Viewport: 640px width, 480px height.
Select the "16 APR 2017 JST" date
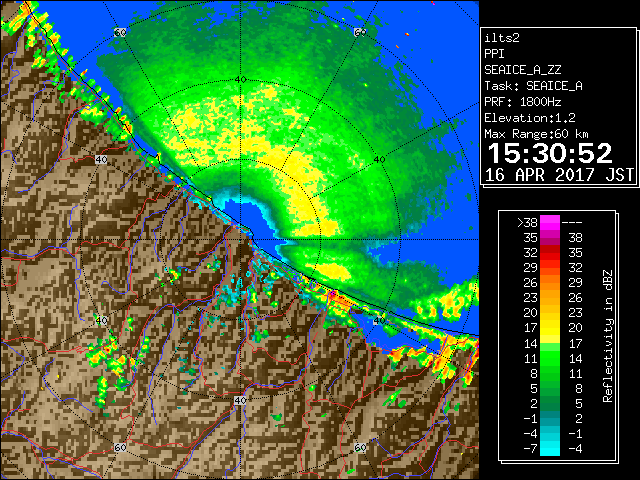coord(559,175)
